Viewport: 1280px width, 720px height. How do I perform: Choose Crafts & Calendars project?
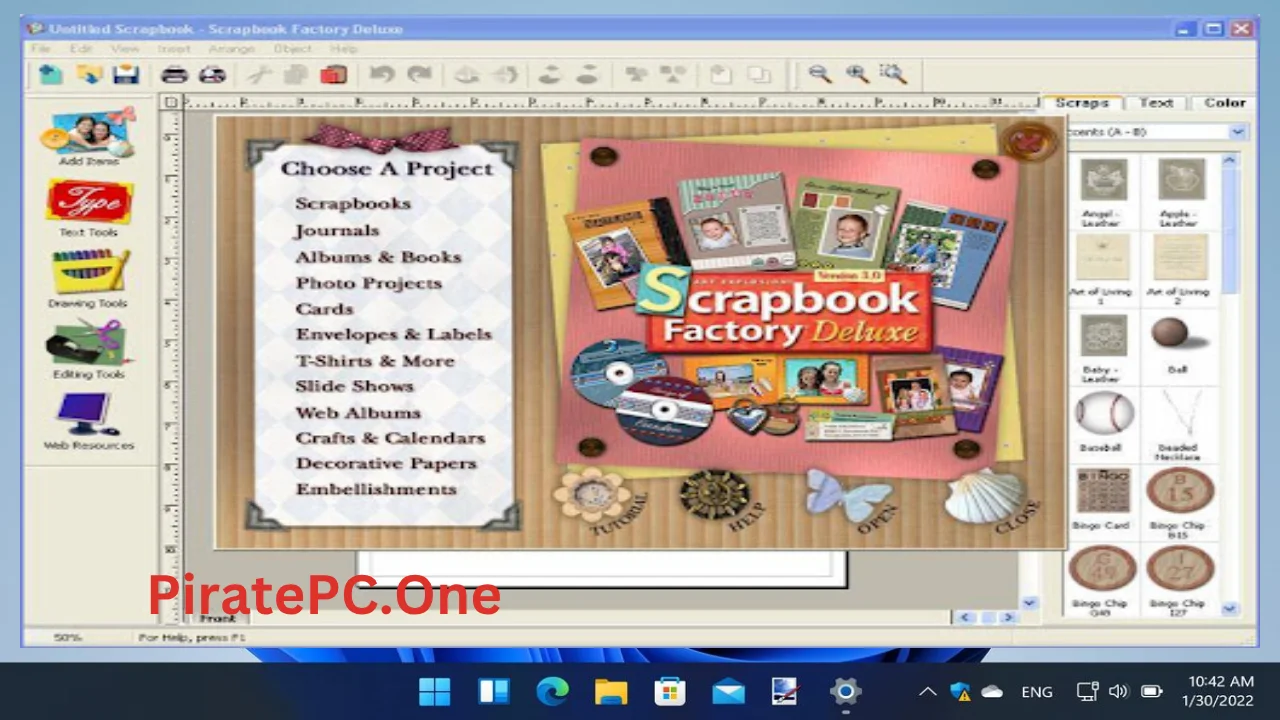[x=390, y=438]
